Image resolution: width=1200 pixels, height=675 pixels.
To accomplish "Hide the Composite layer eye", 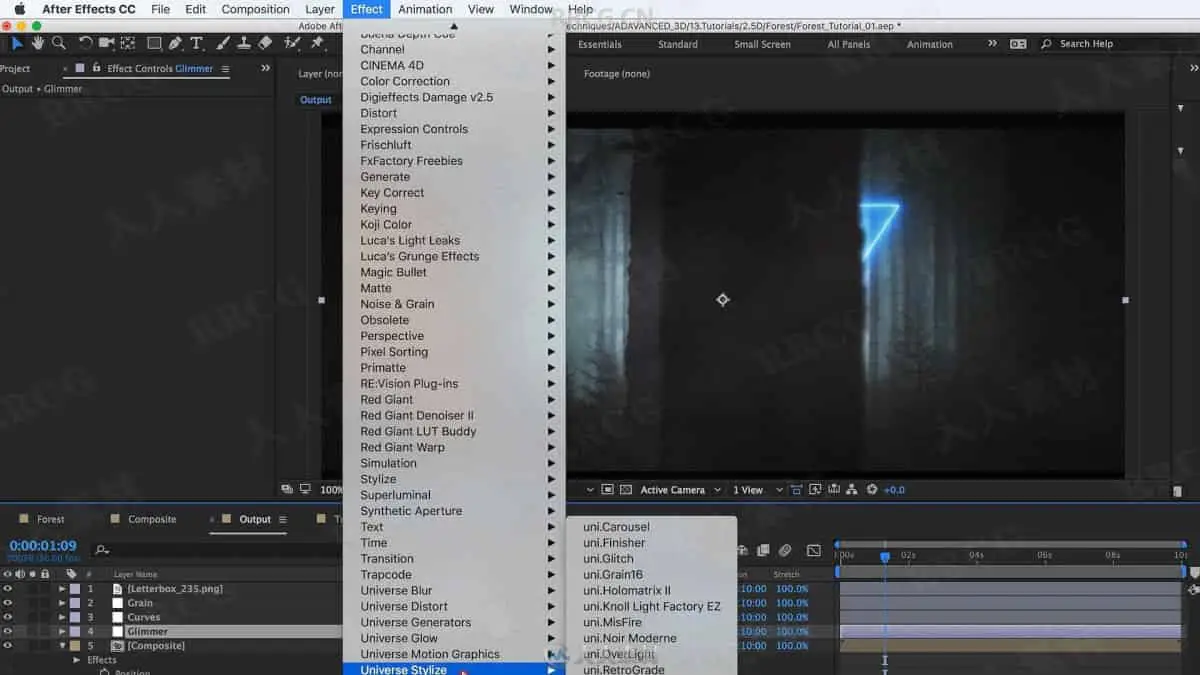I will pos(7,646).
